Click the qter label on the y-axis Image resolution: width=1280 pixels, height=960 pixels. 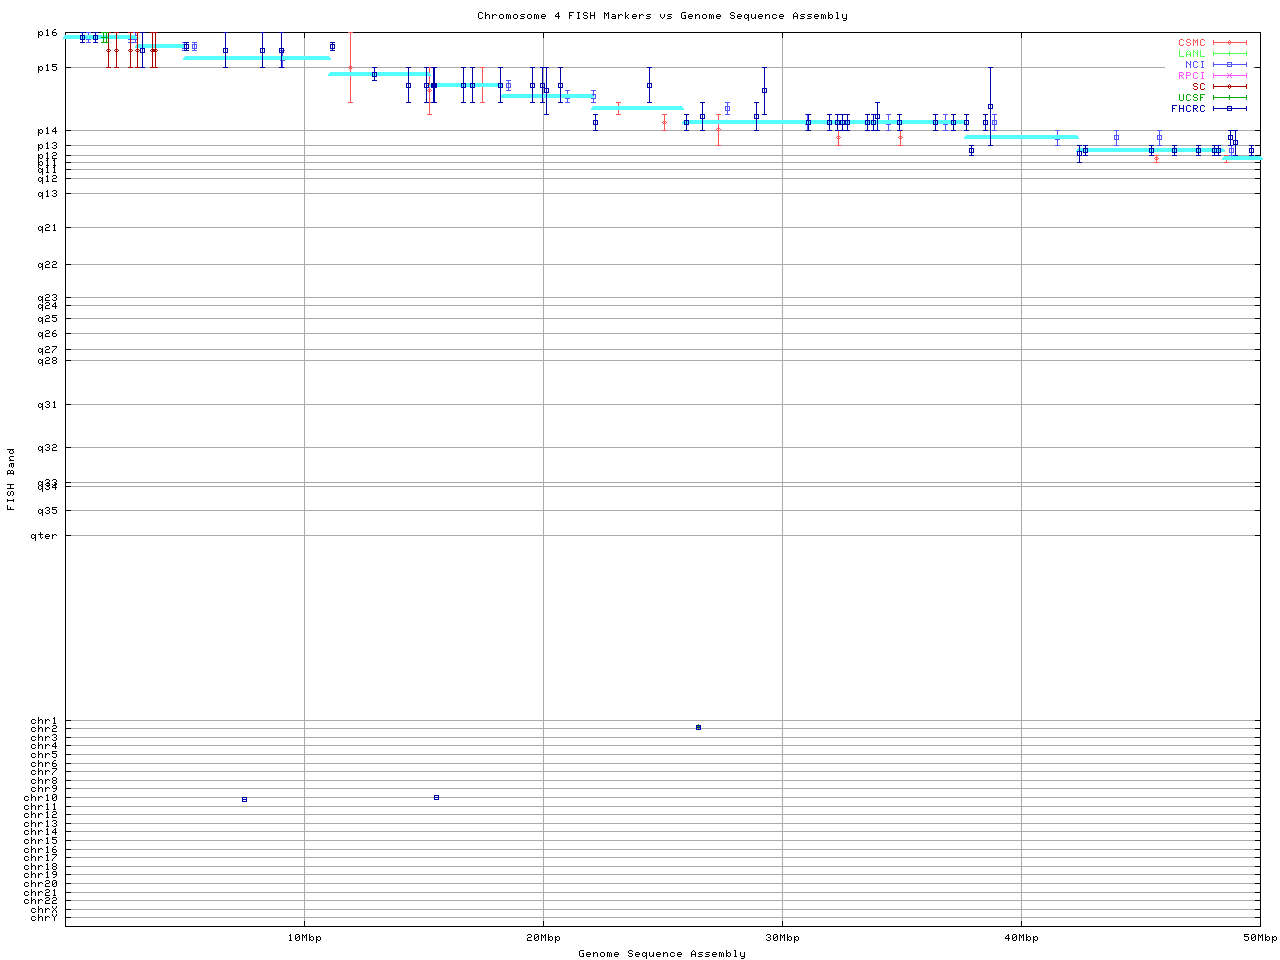44,536
